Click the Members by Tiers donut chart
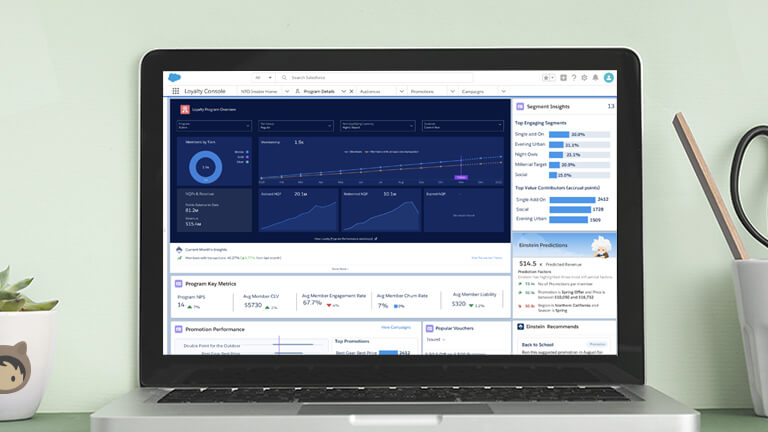Screen dimensions: 768x432 click(206, 167)
